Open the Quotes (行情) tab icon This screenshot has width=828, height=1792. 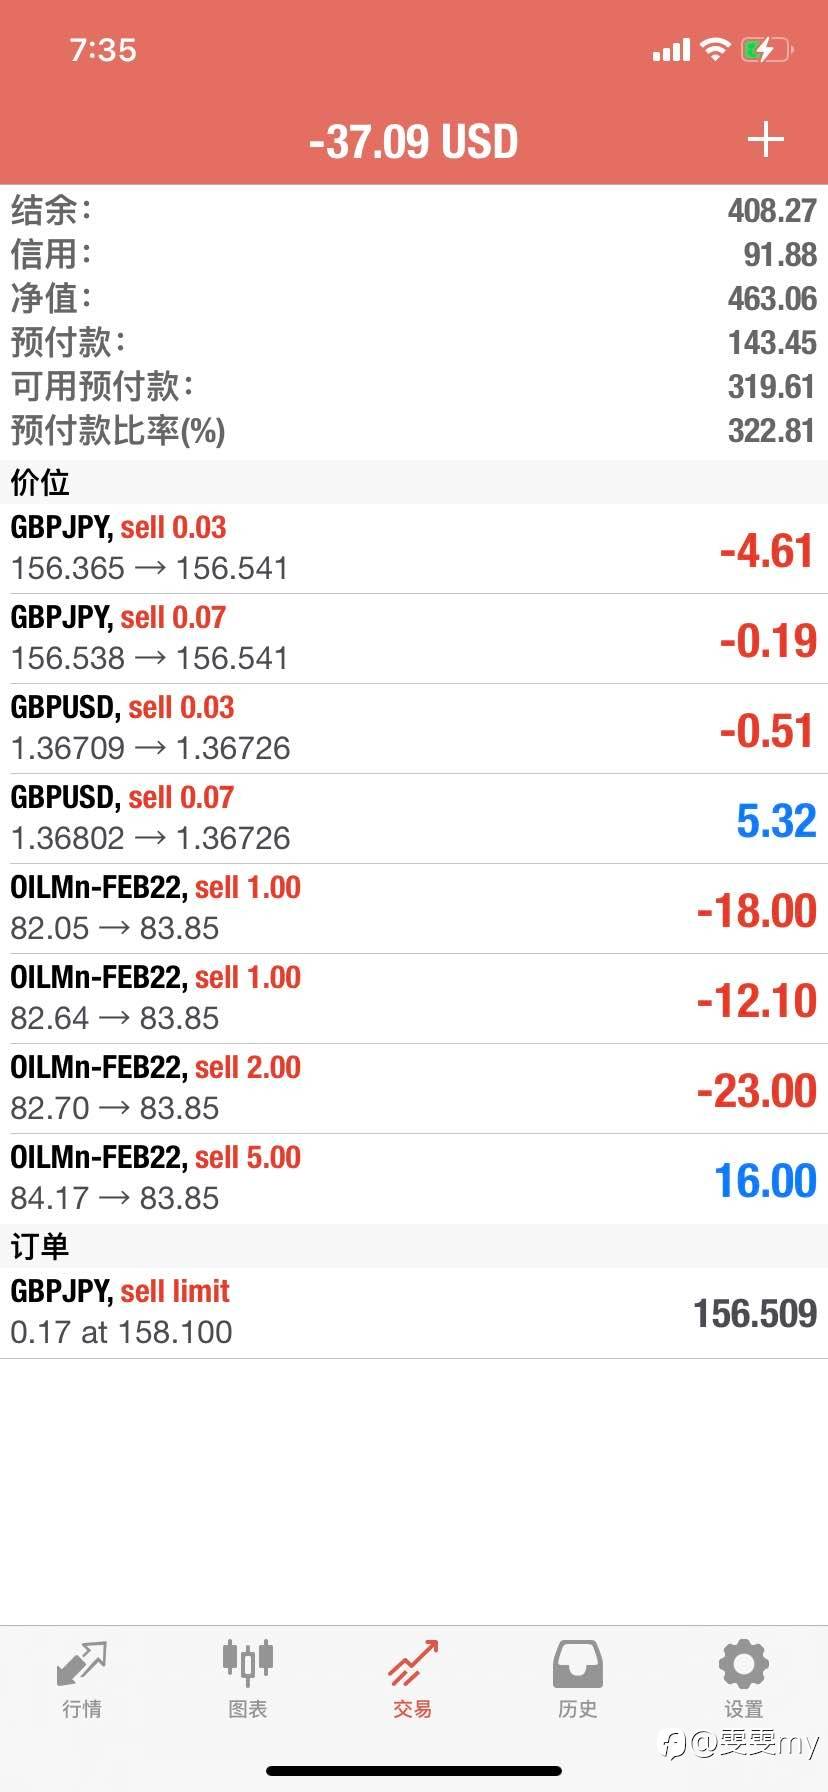[x=82, y=1664]
